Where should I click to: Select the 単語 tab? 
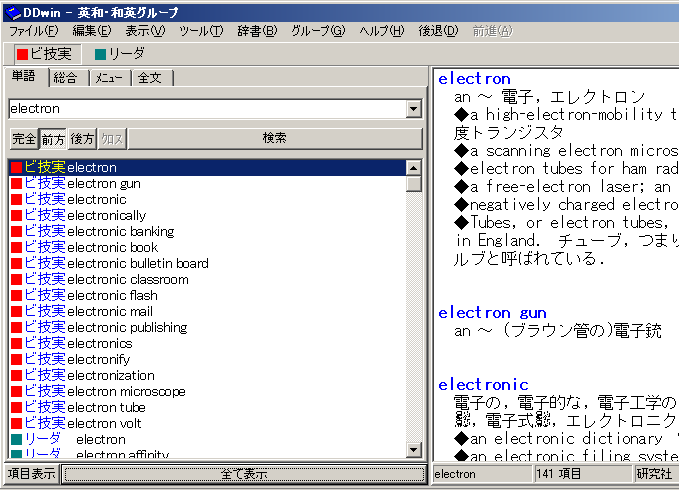tap(25, 77)
